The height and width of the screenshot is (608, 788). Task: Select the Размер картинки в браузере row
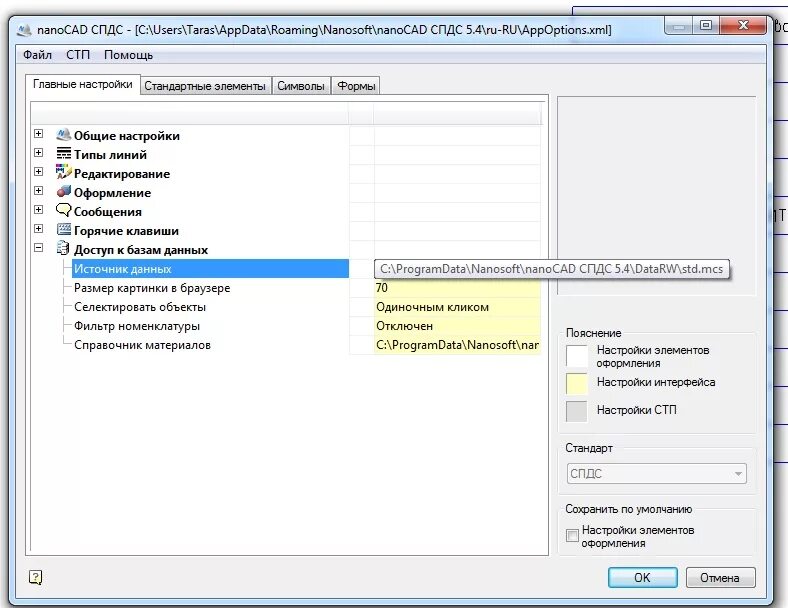tap(210, 288)
